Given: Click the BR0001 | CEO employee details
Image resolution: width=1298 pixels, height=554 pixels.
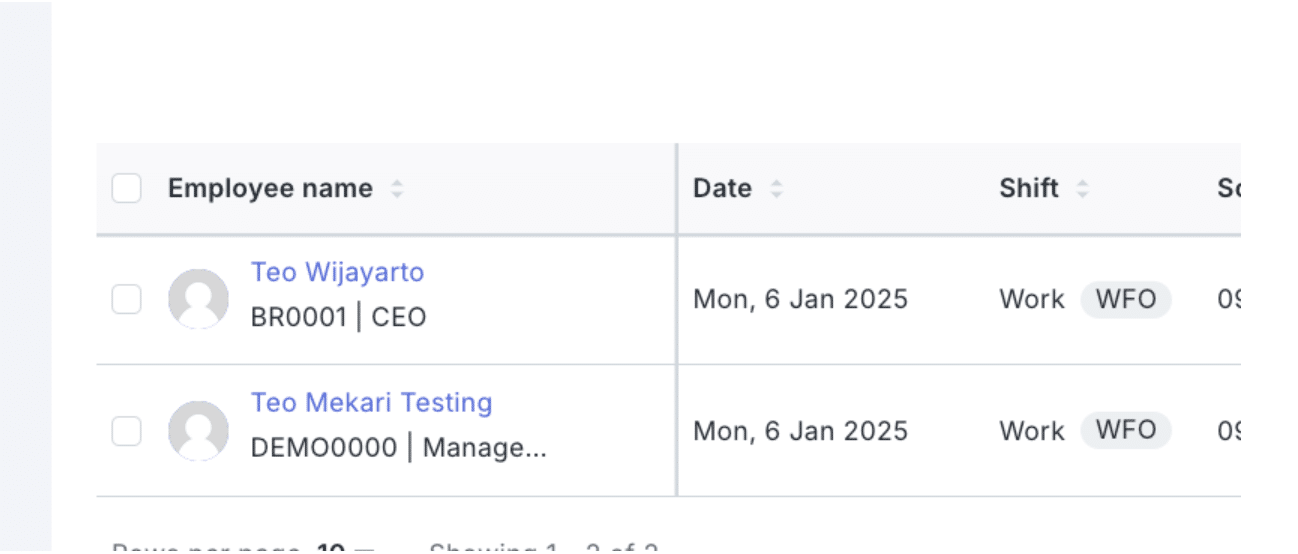Looking at the screenshot, I should 338,318.
